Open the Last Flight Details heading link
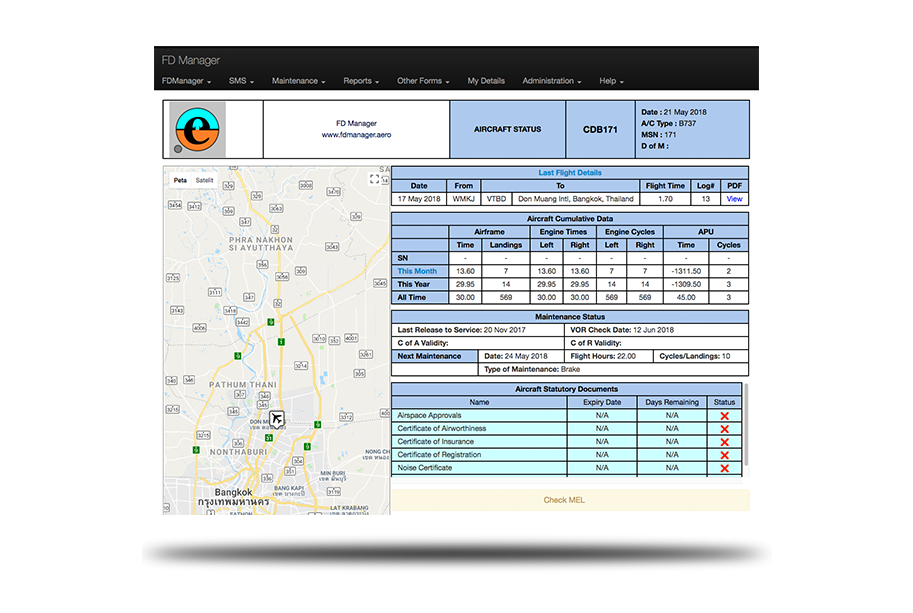Viewport: 913px width, 613px height. [x=569, y=173]
